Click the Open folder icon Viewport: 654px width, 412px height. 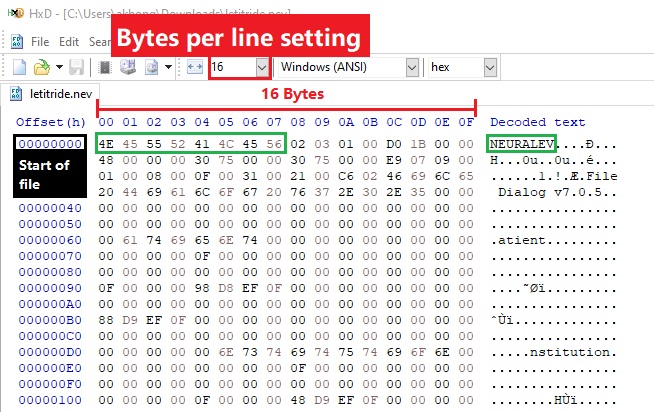pyautogui.click(x=40, y=68)
